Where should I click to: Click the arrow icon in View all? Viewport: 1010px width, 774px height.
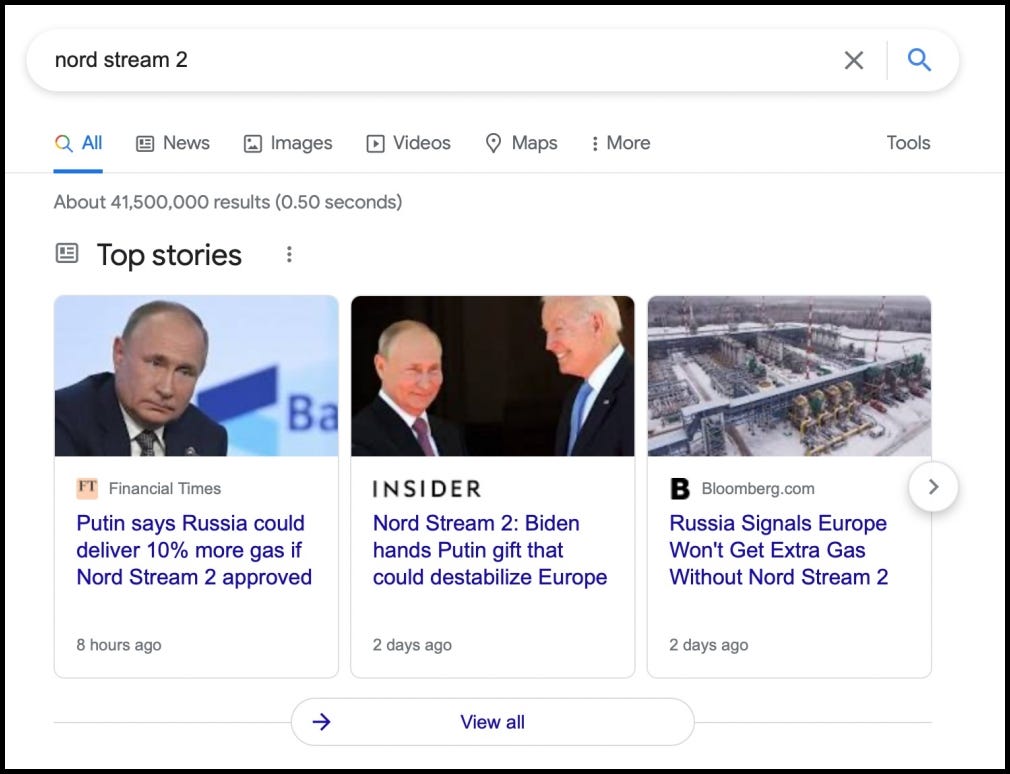coord(321,722)
